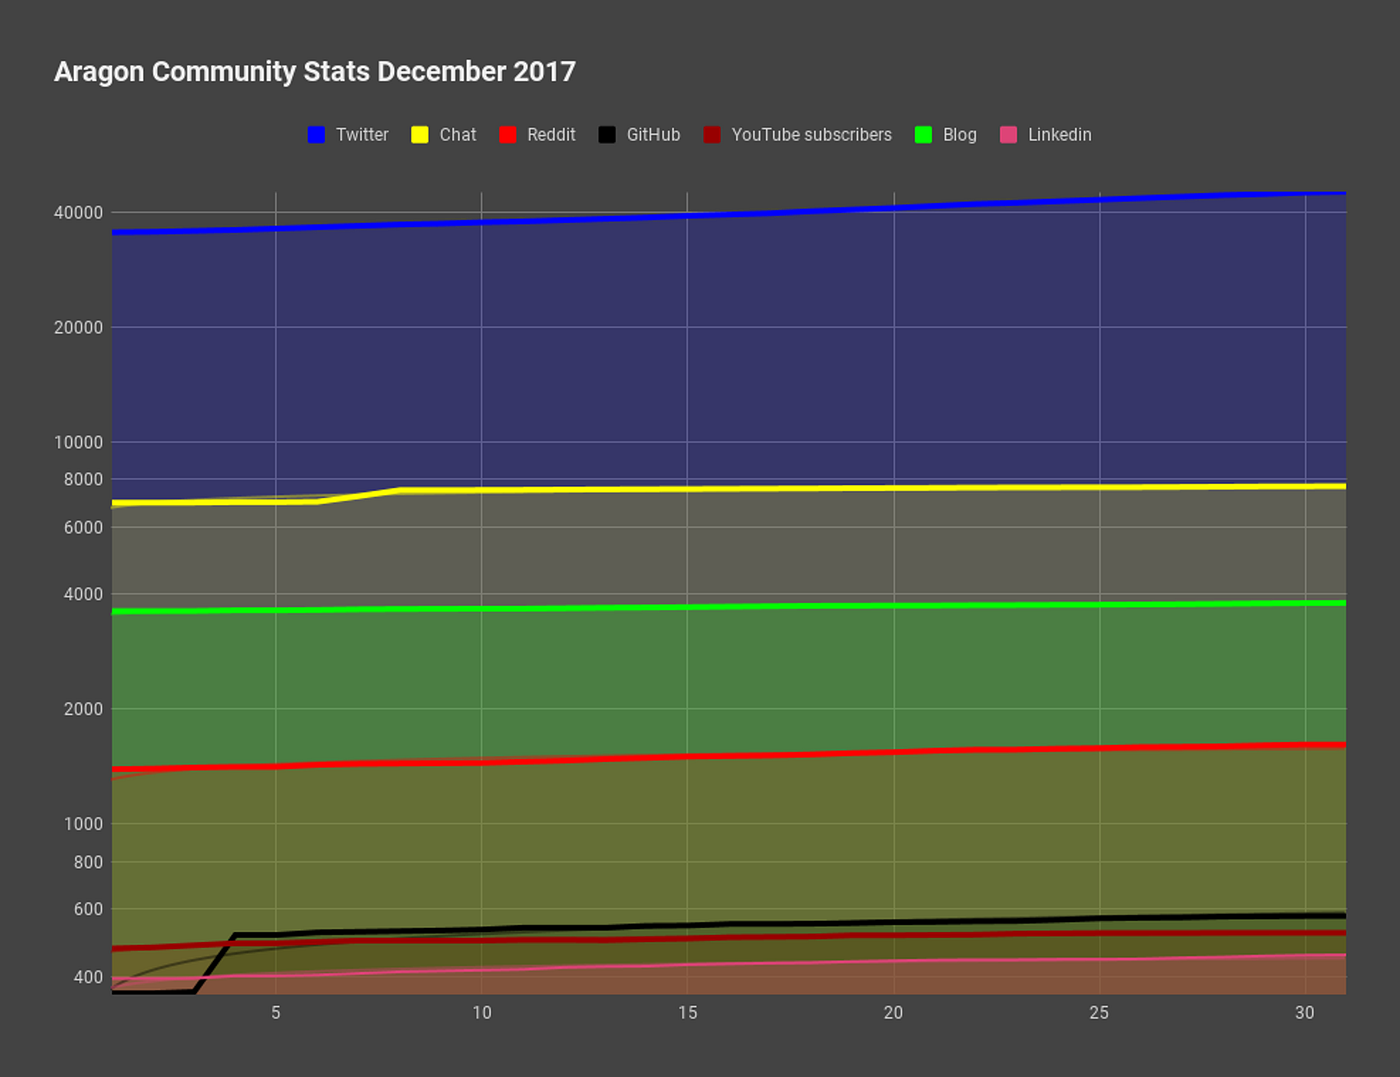Click the 8000 y-axis label
The image size is (1400, 1077).
click(x=83, y=480)
